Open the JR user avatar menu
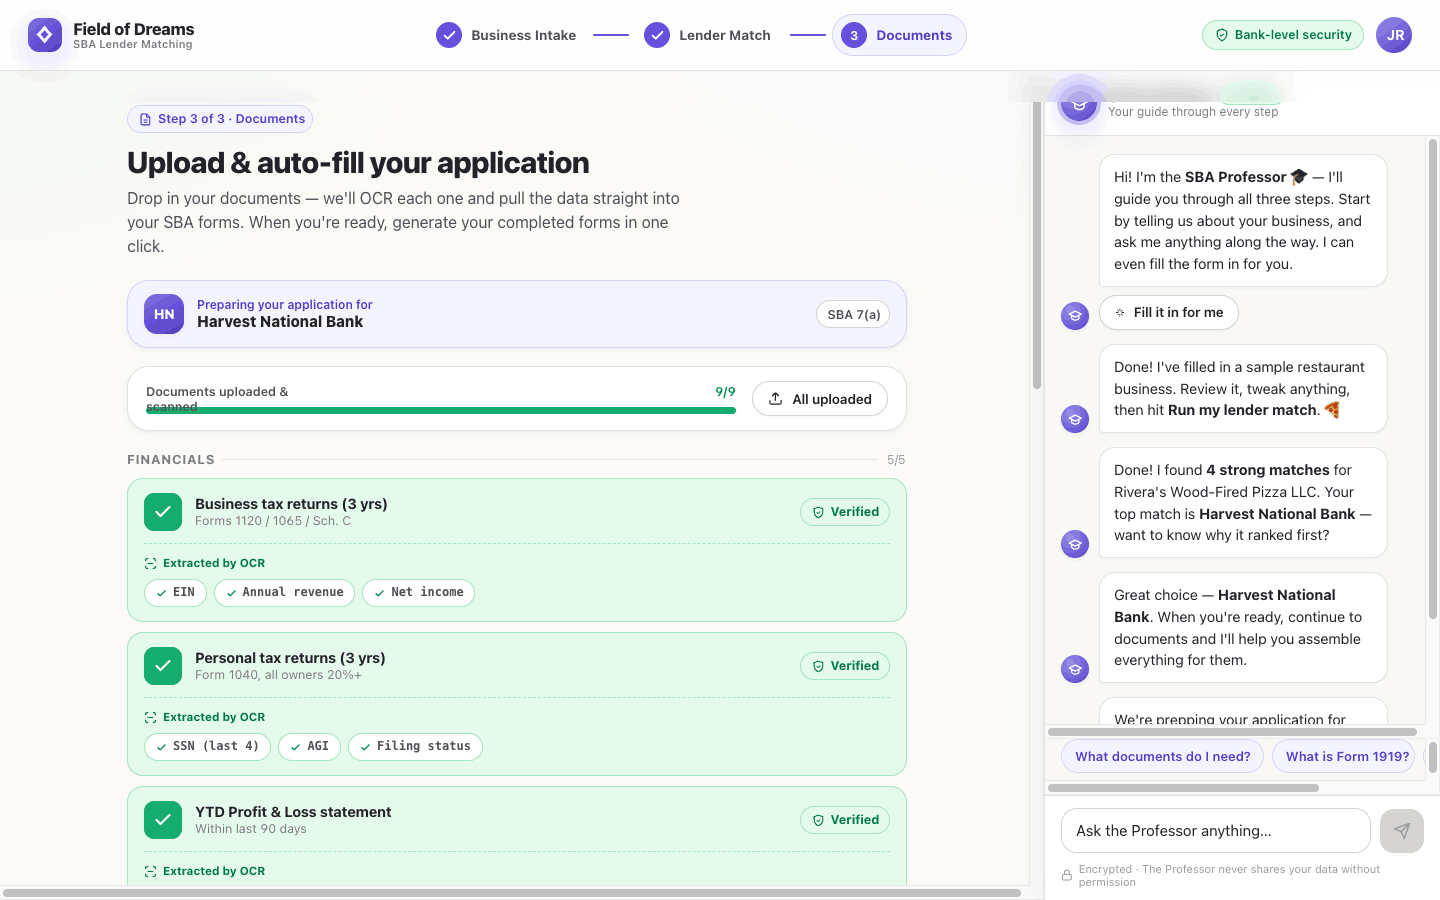 tap(1394, 35)
